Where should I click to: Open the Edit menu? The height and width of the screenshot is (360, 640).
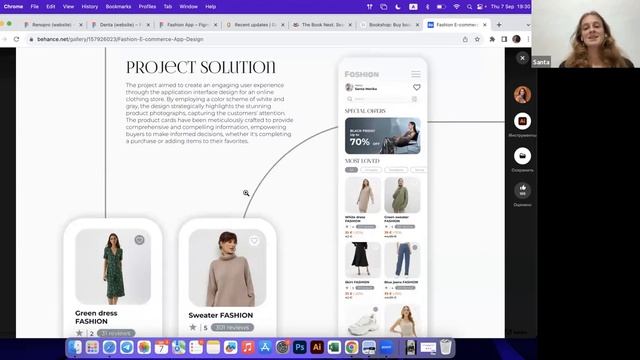[x=51, y=7]
